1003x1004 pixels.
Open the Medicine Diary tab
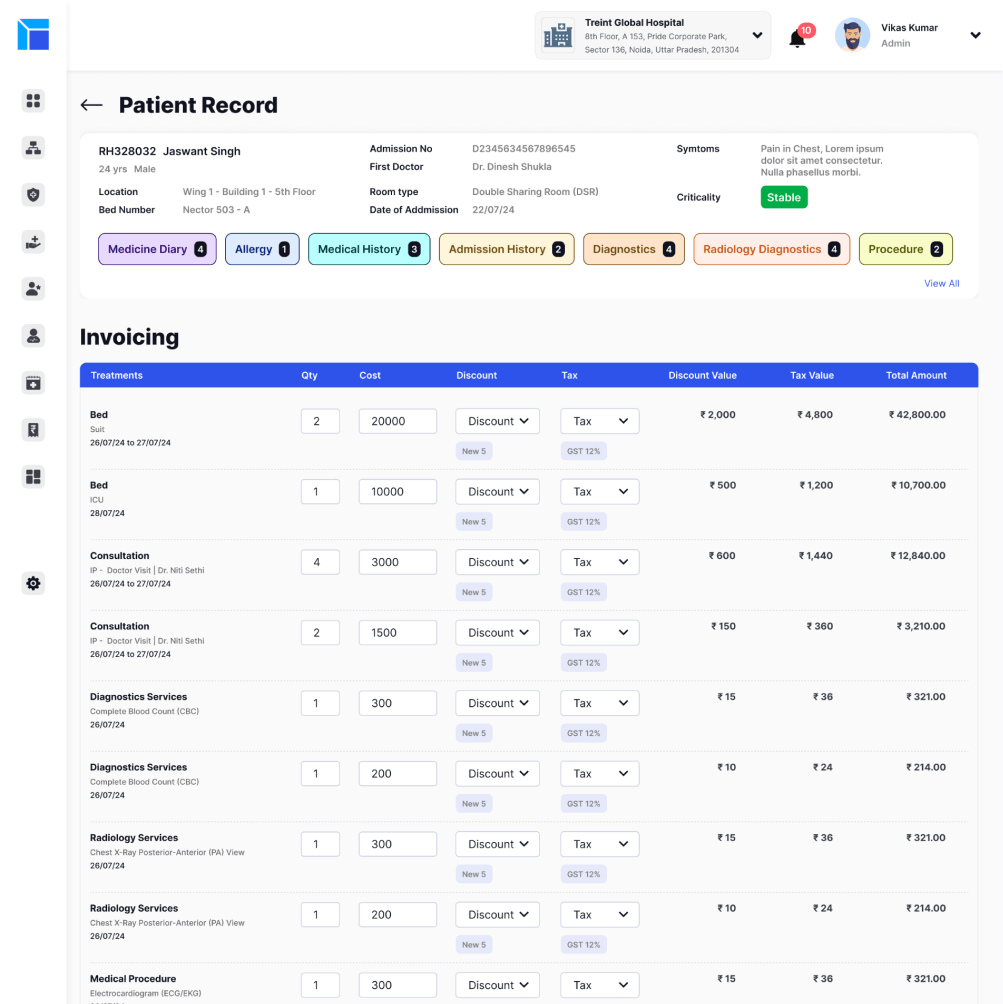point(157,249)
